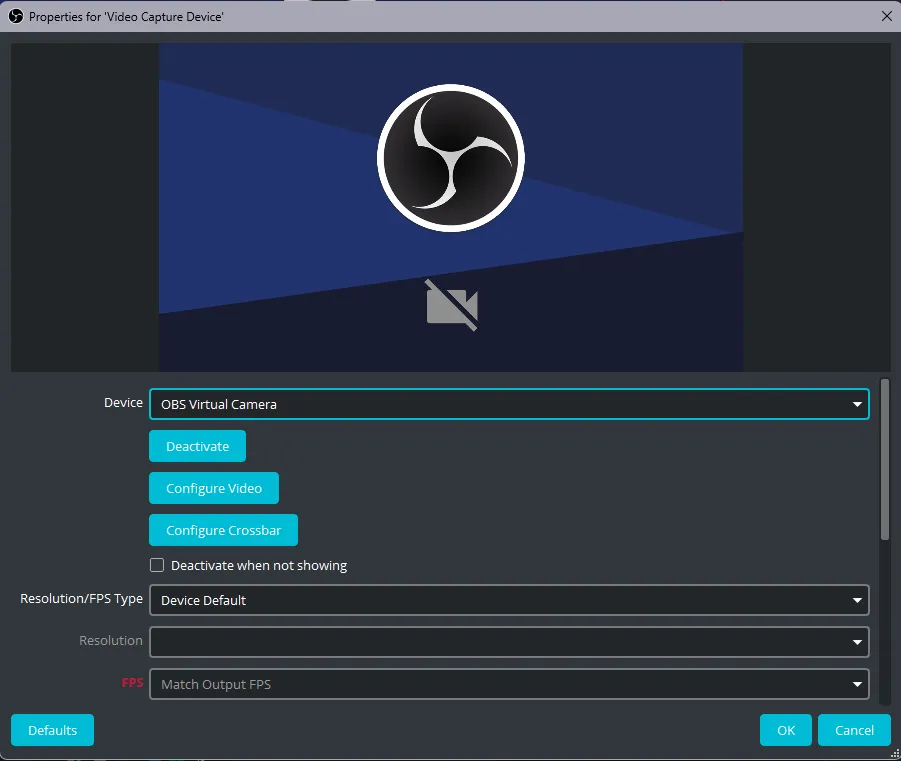The width and height of the screenshot is (901, 761).
Task: Click the crossed-out camera icon in the preview
Action: tap(451, 305)
